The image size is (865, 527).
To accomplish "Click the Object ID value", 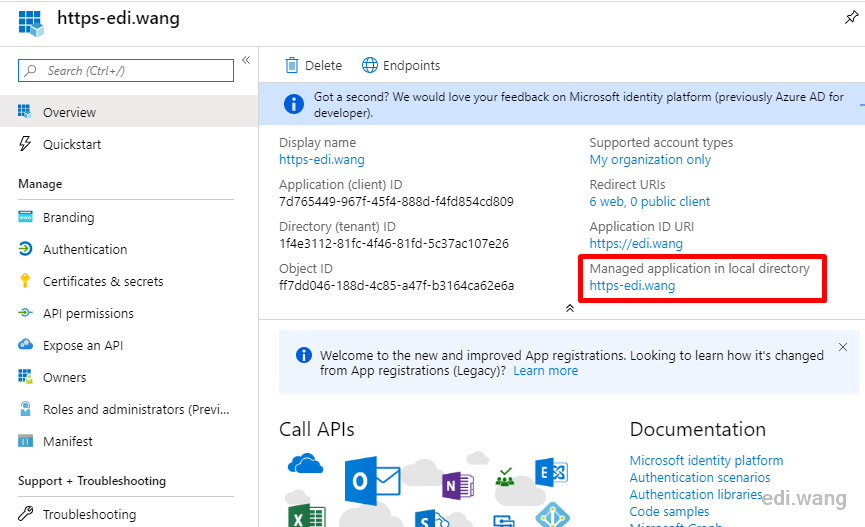I will 397,286.
